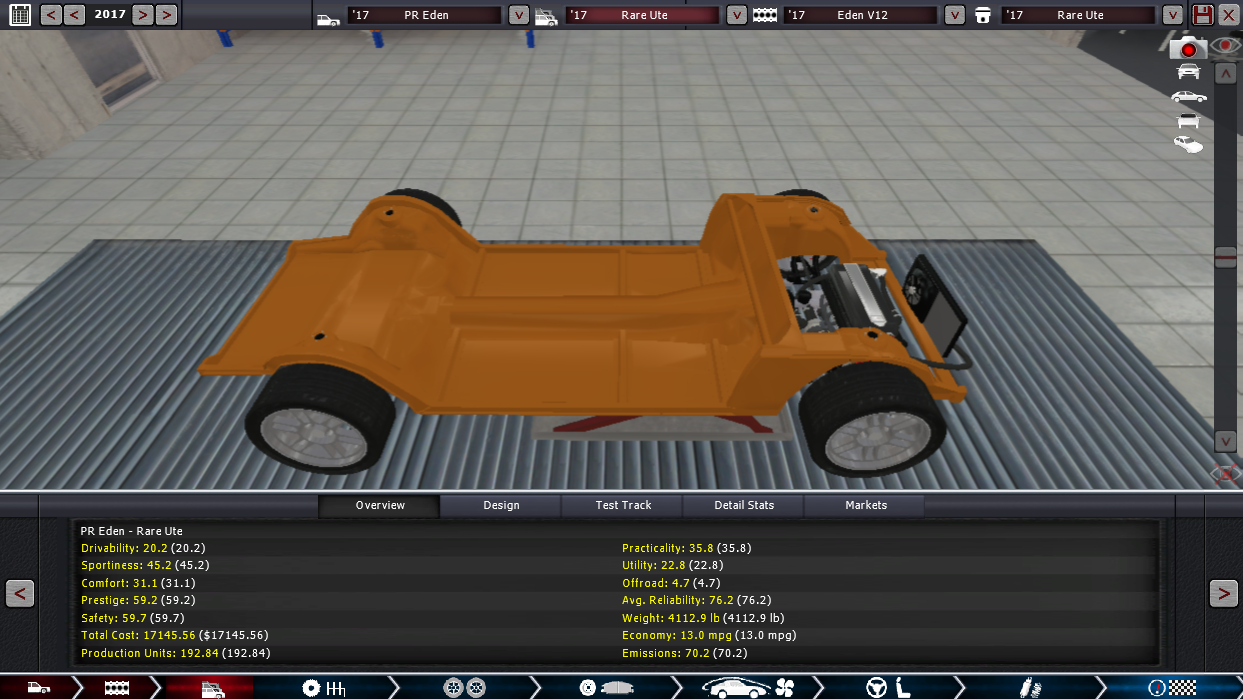
Task: Switch to the perspective car view
Action: coord(1188,145)
